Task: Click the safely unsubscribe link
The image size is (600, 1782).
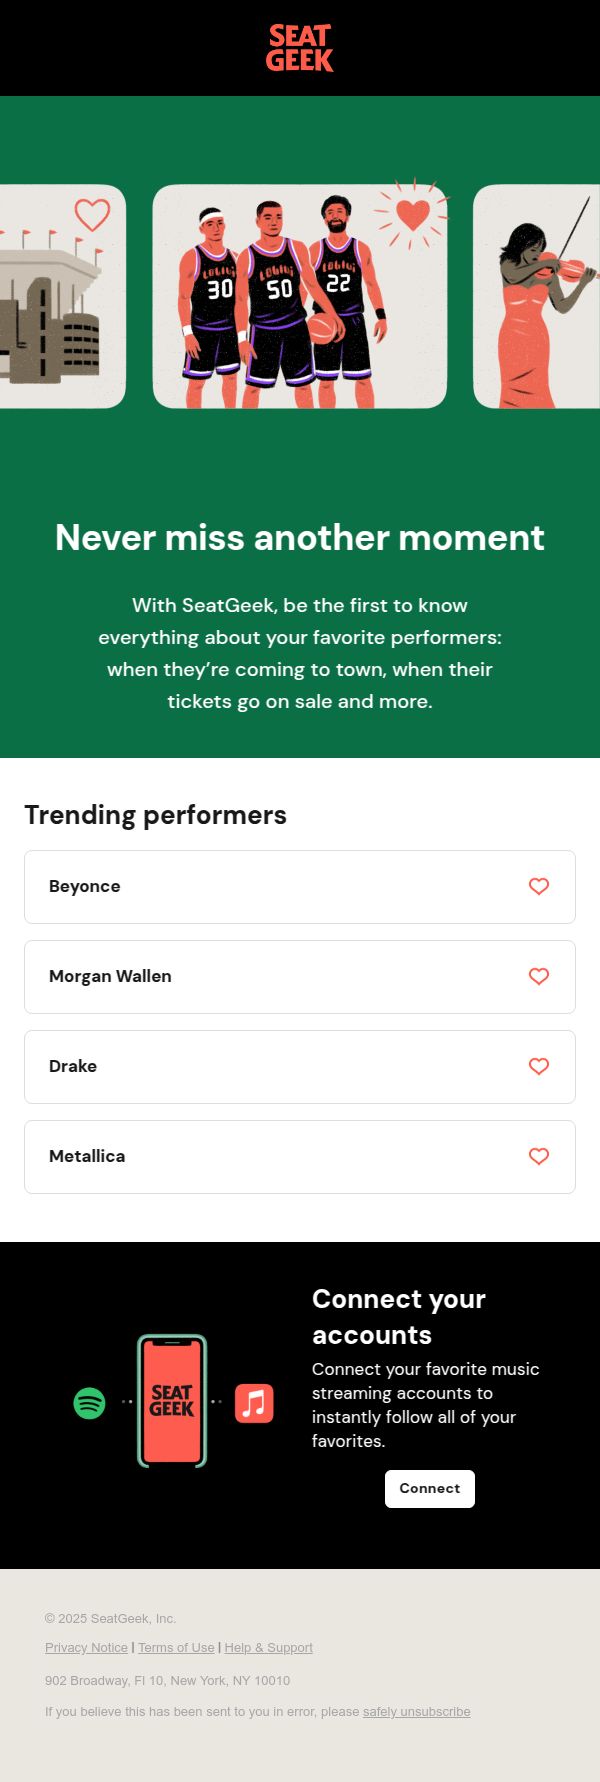Action: point(417,1711)
